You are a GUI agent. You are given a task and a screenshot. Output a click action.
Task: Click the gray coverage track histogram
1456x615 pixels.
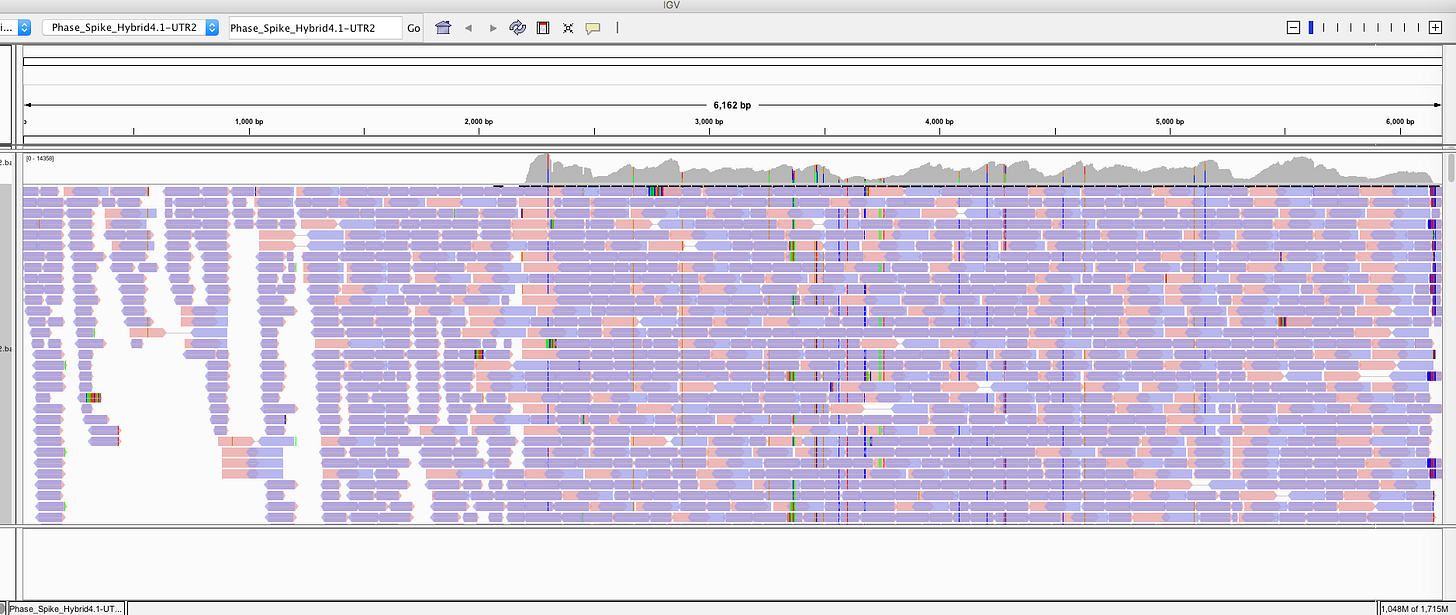tap(980, 170)
